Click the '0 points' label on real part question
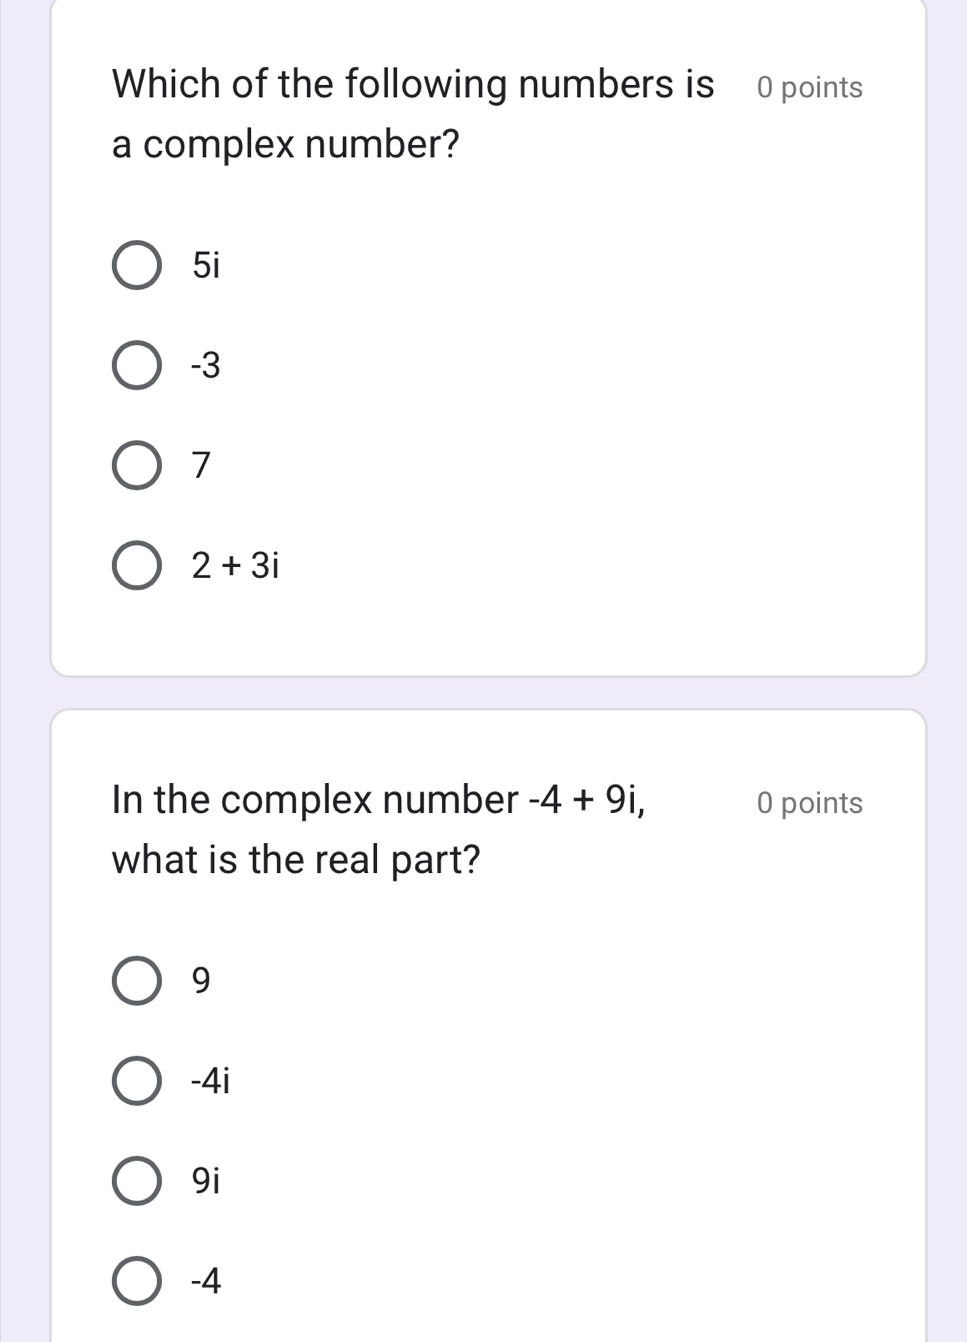The width and height of the screenshot is (967, 1342). pos(810,803)
